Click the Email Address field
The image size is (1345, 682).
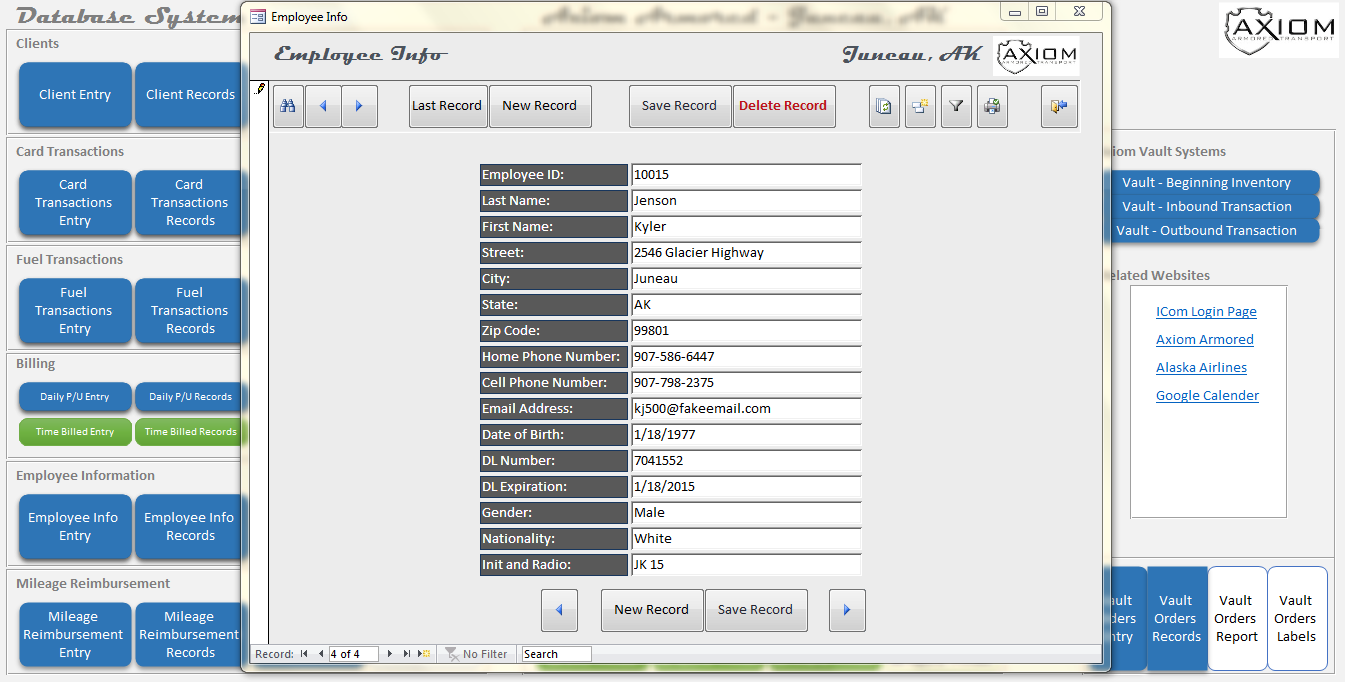(746, 409)
